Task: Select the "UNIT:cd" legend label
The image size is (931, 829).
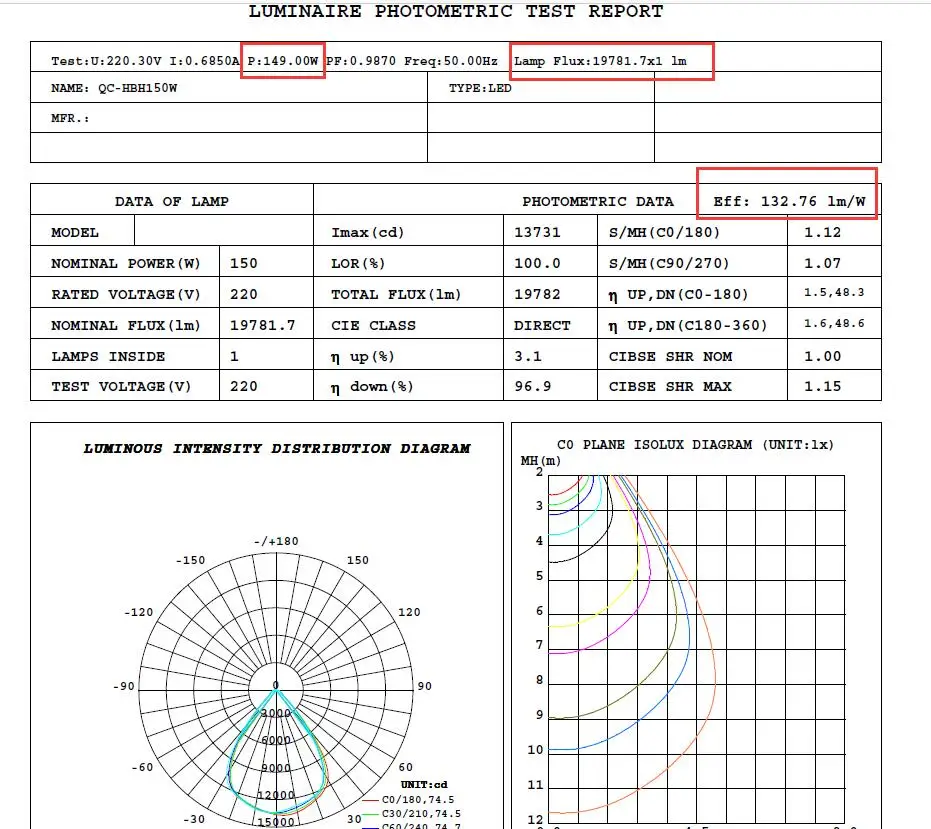Action: (424, 784)
